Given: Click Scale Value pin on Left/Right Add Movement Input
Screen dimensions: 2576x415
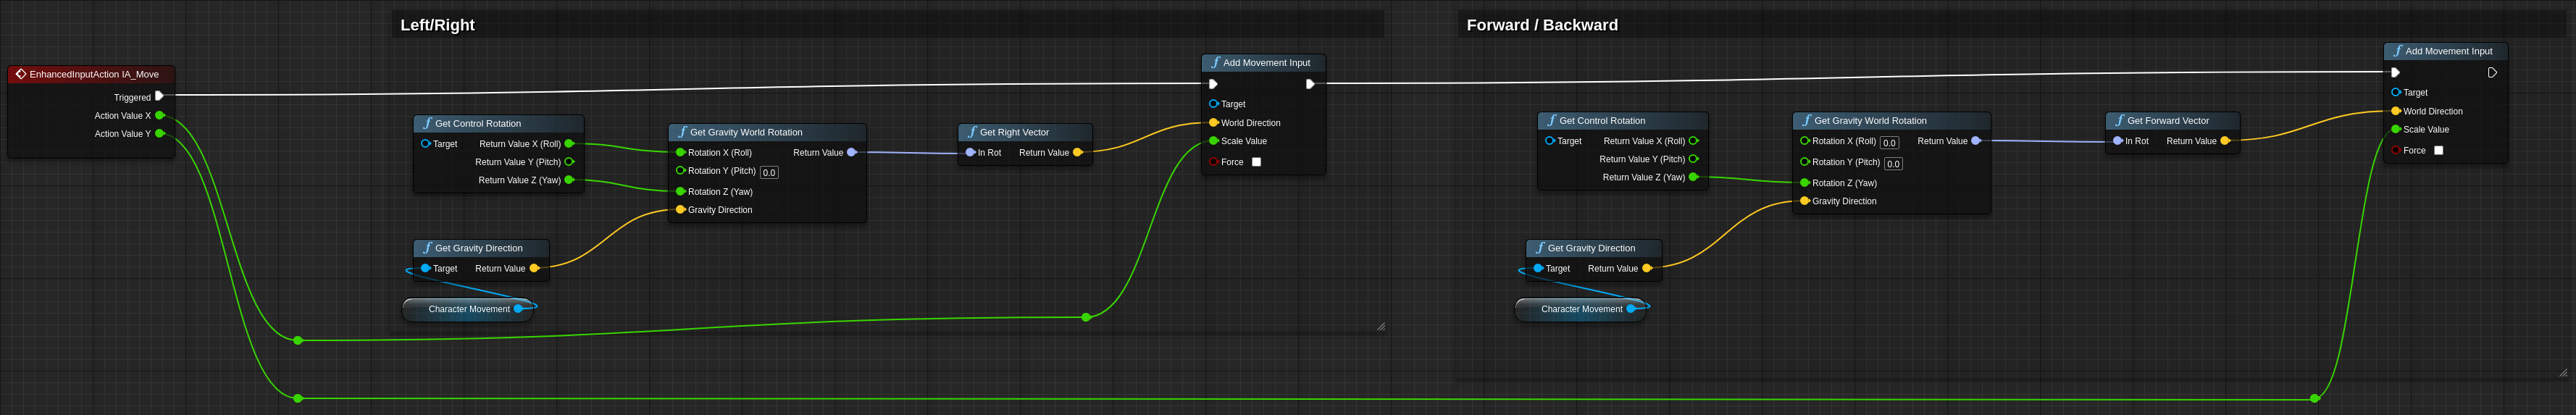Looking at the screenshot, I should (1214, 141).
